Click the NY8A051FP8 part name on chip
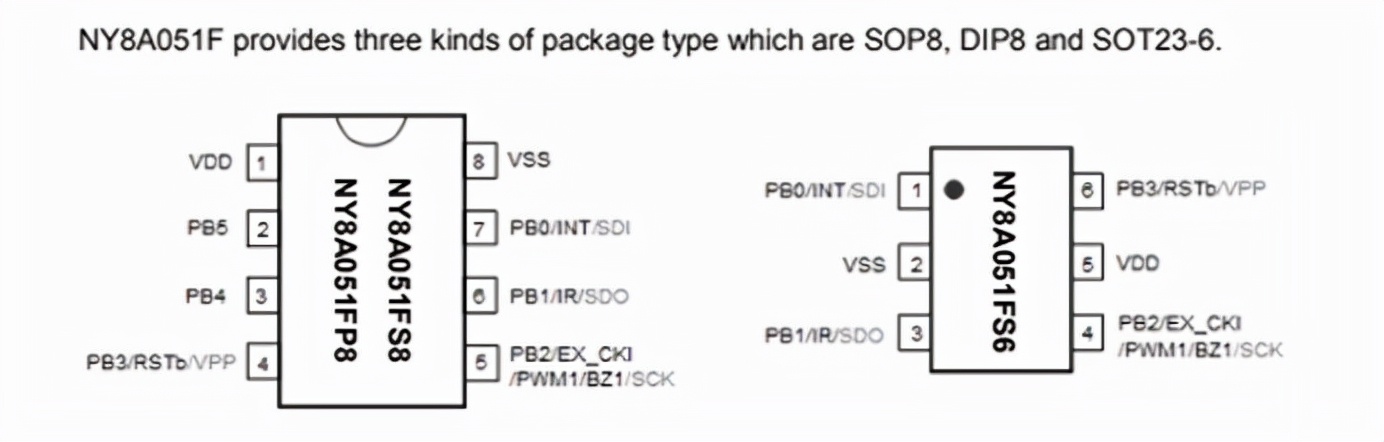This screenshot has height=442, width=1384. (x=345, y=270)
